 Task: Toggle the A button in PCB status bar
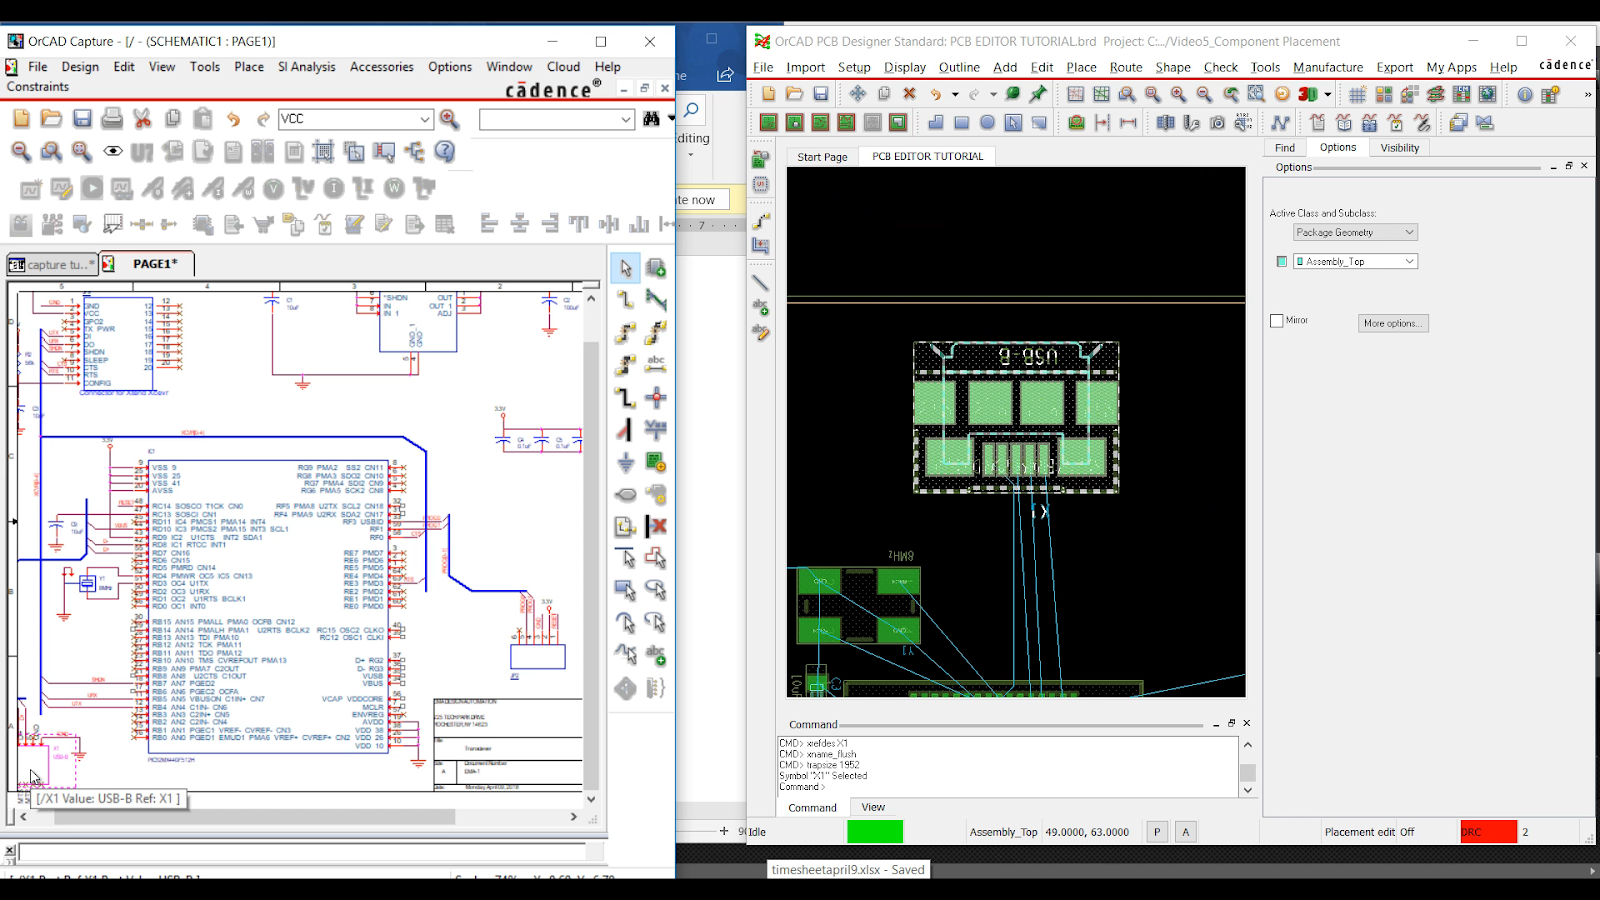[x=1186, y=832]
